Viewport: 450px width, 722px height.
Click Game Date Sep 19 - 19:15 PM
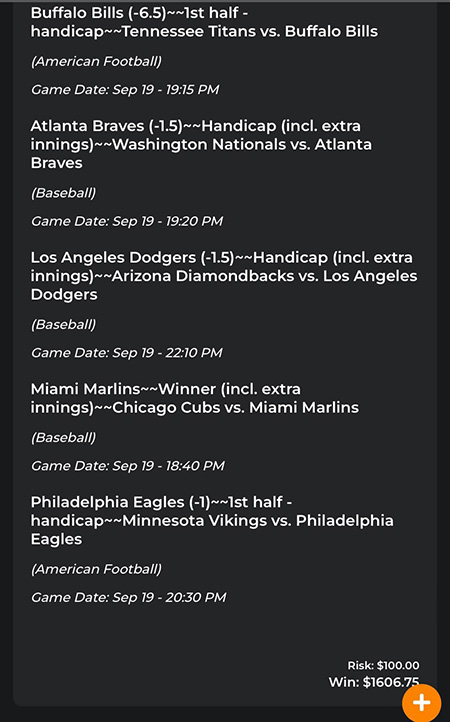pyautogui.click(x=125, y=89)
